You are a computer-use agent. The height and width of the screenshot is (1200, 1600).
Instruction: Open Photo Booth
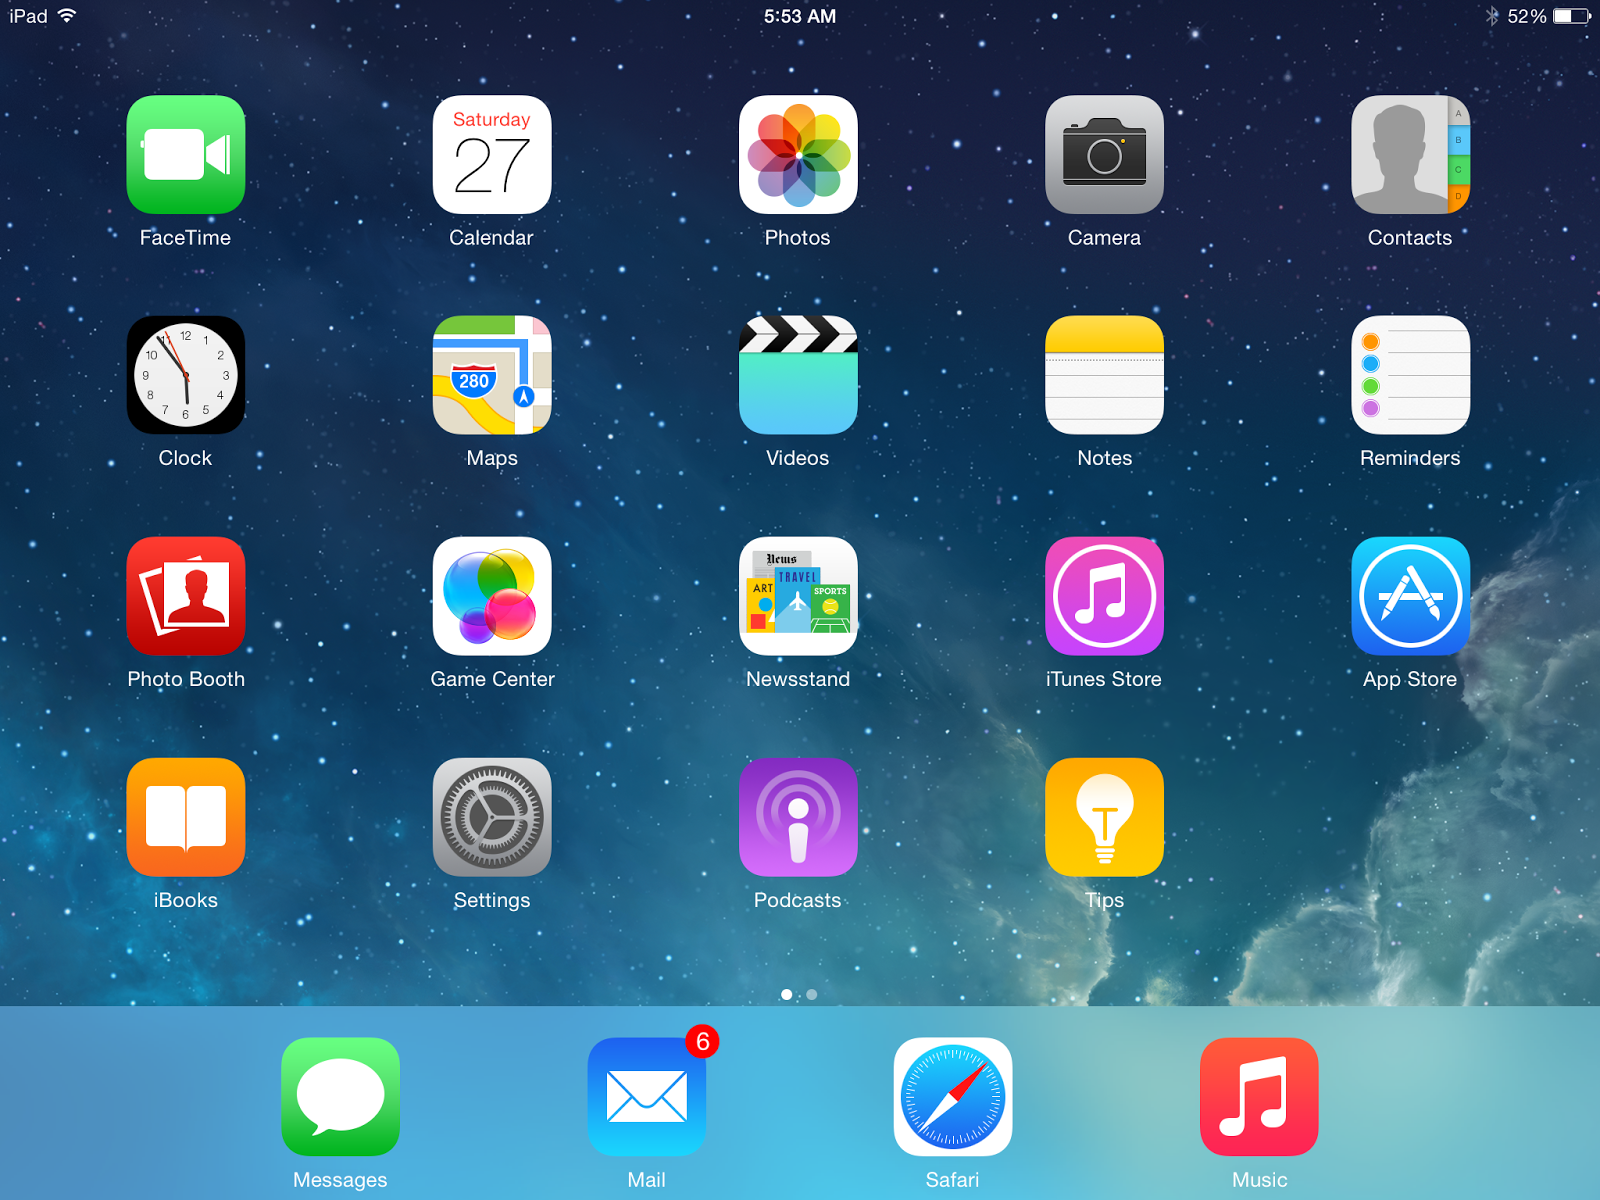186,597
